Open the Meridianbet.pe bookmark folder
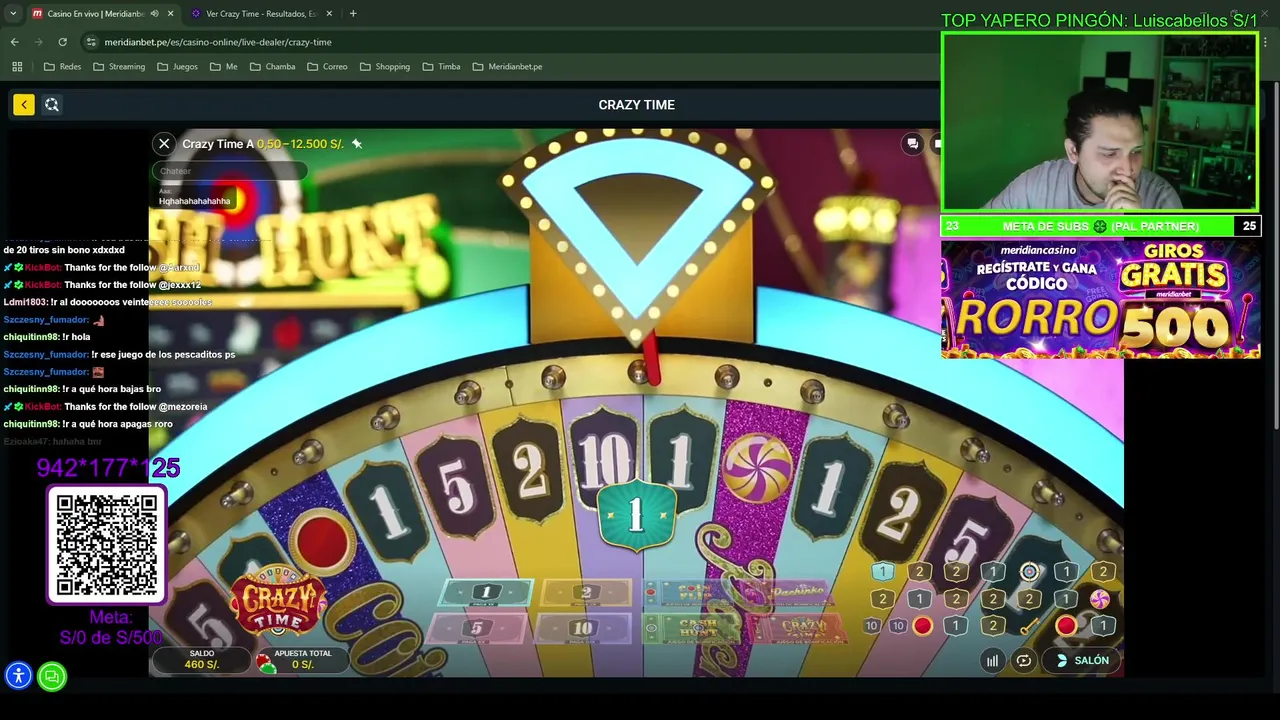 click(507, 67)
